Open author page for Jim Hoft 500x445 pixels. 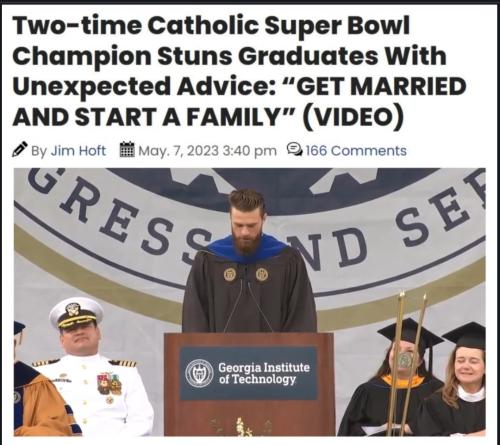point(78,151)
